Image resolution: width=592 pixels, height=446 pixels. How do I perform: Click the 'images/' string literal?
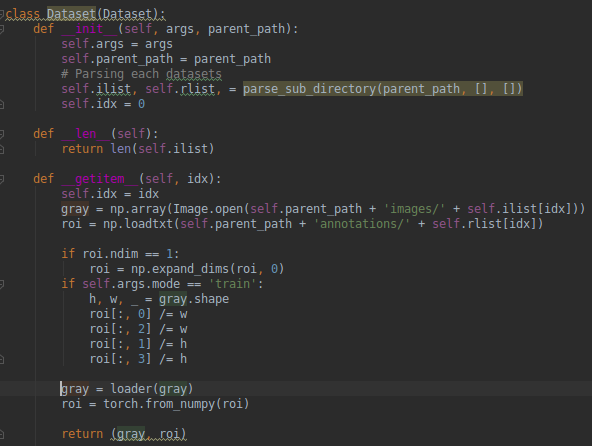415,209
